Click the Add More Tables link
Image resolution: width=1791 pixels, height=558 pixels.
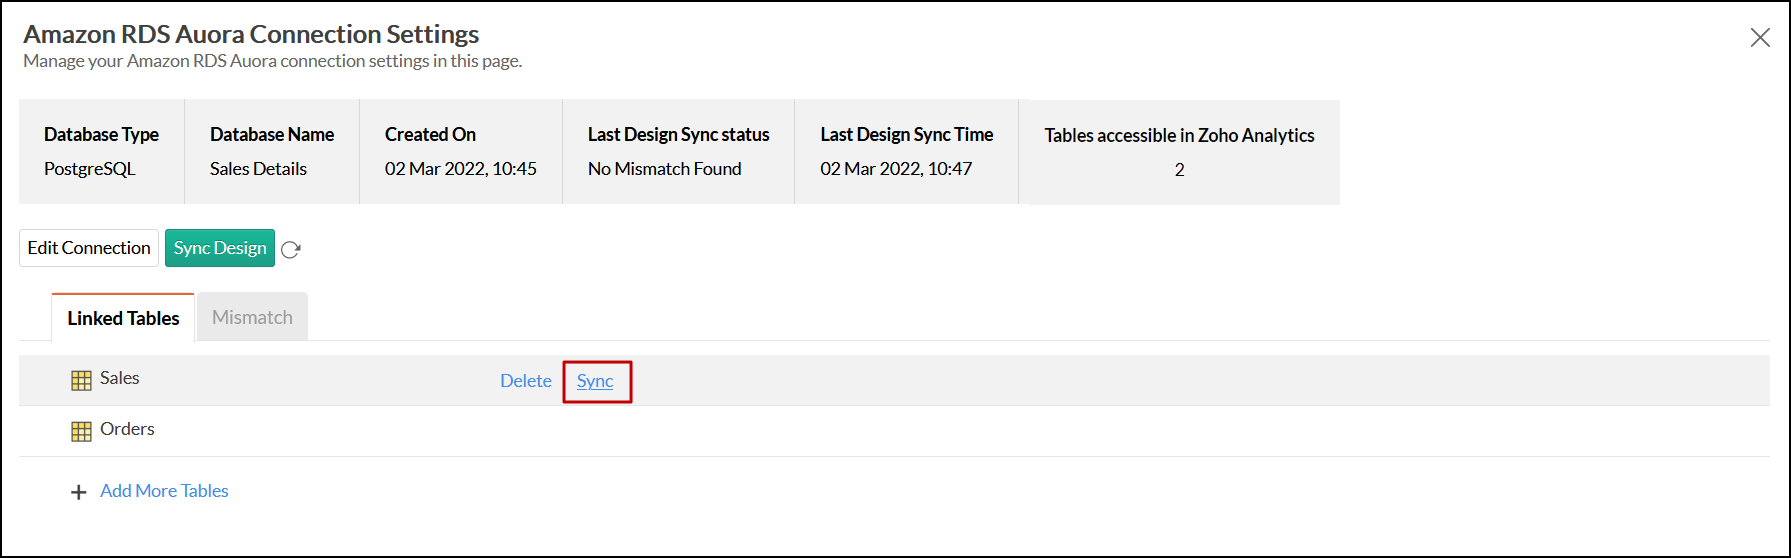point(164,491)
